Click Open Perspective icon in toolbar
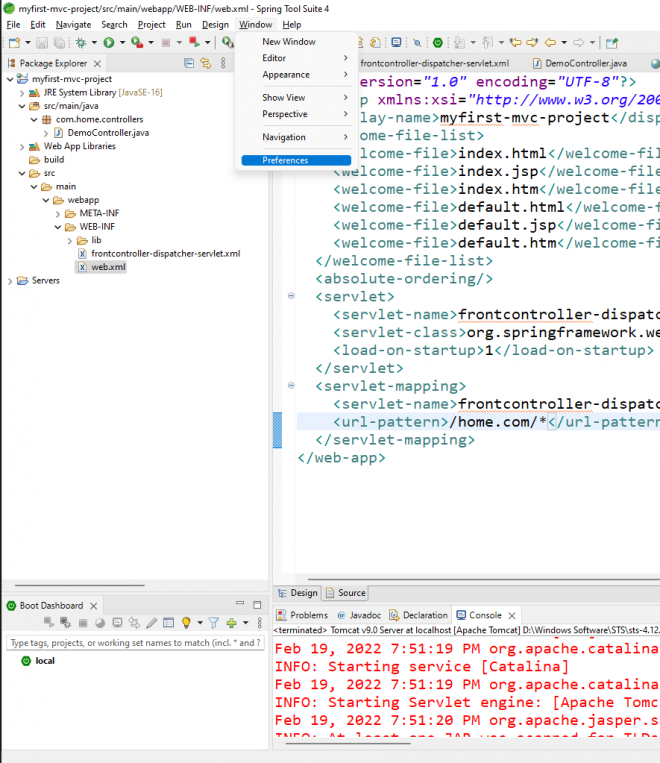Viewport: 660px width, 763px height. click(x=612, y=43)
